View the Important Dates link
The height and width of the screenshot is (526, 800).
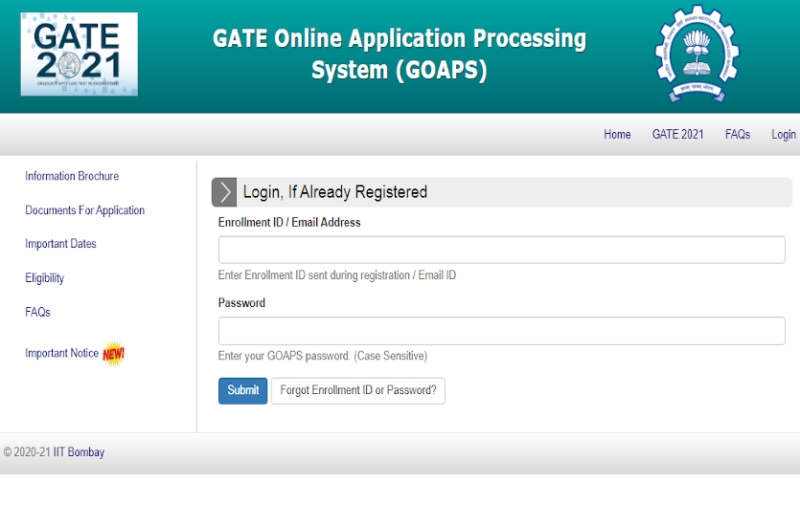coord(61,244)
